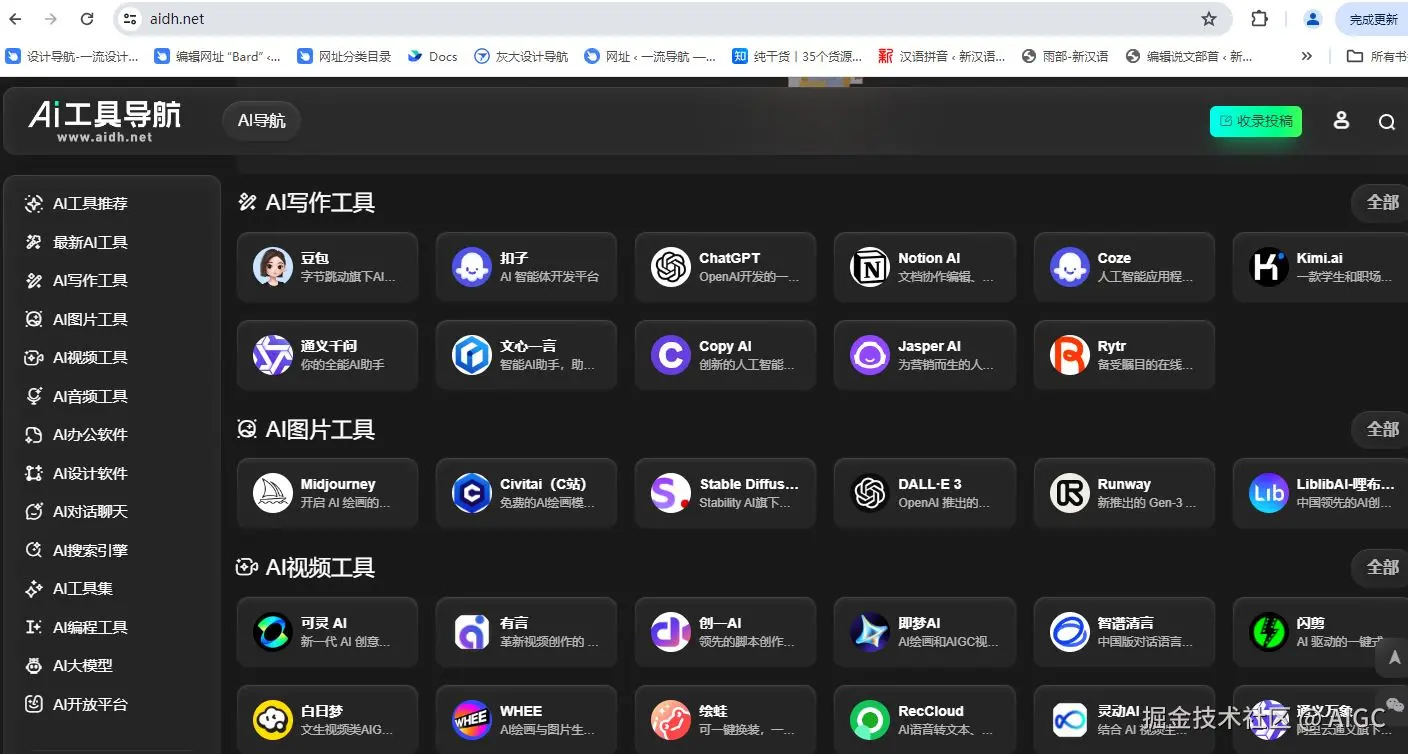Open the browser profile avatar icon
The height and width of the screenshot is (754, 1408).
(1313, 19)
